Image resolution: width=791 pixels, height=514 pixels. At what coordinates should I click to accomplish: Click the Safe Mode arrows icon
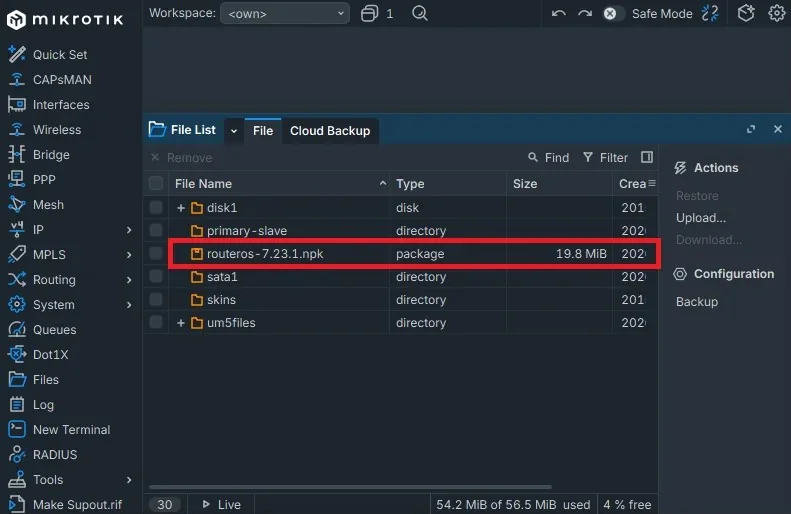click(x=710, y=13)
